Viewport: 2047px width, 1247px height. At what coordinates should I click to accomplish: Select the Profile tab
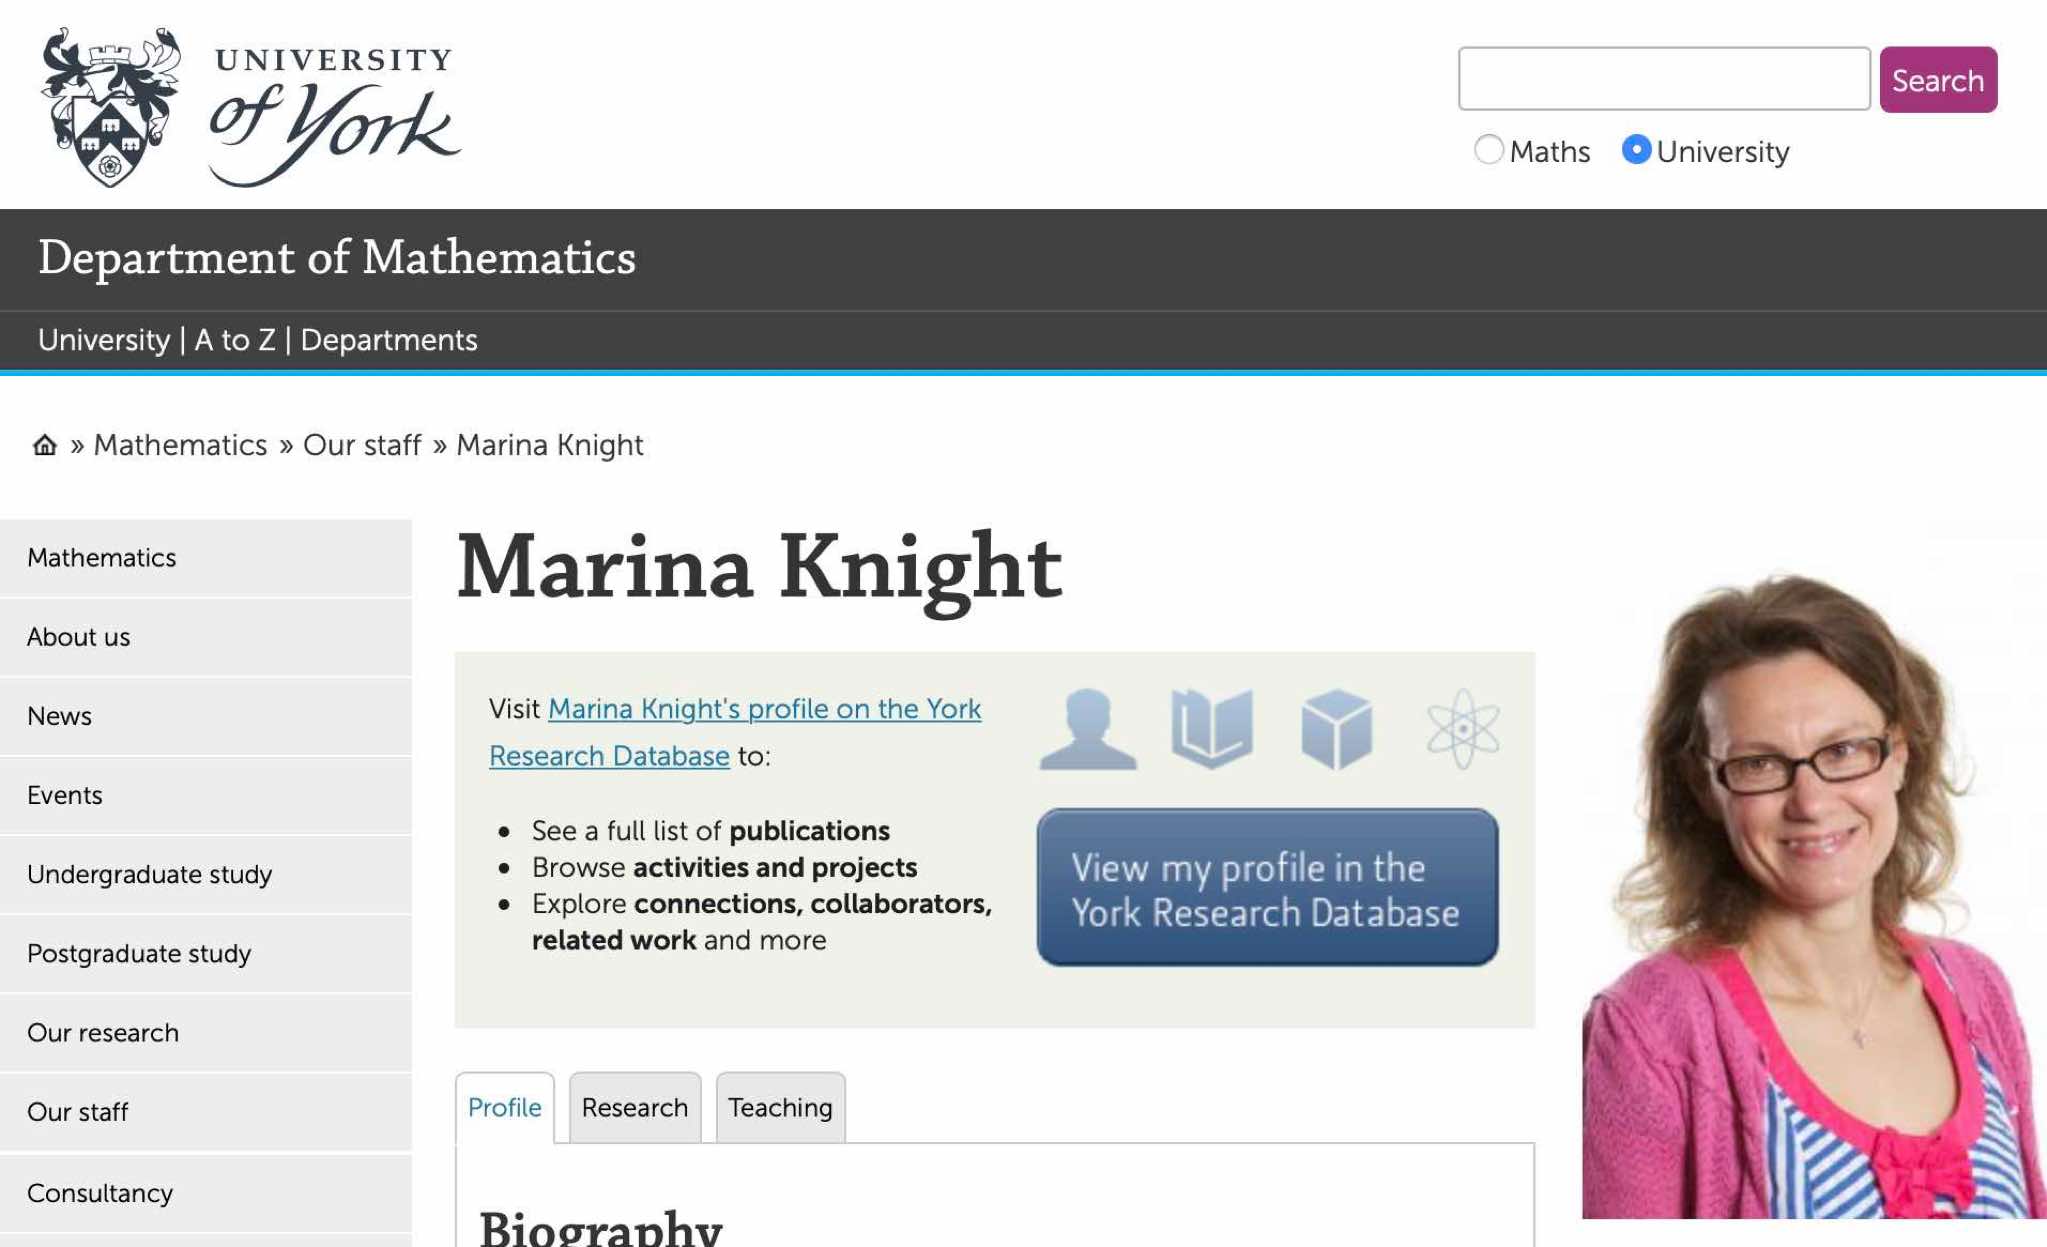(x=504, y=1107)
